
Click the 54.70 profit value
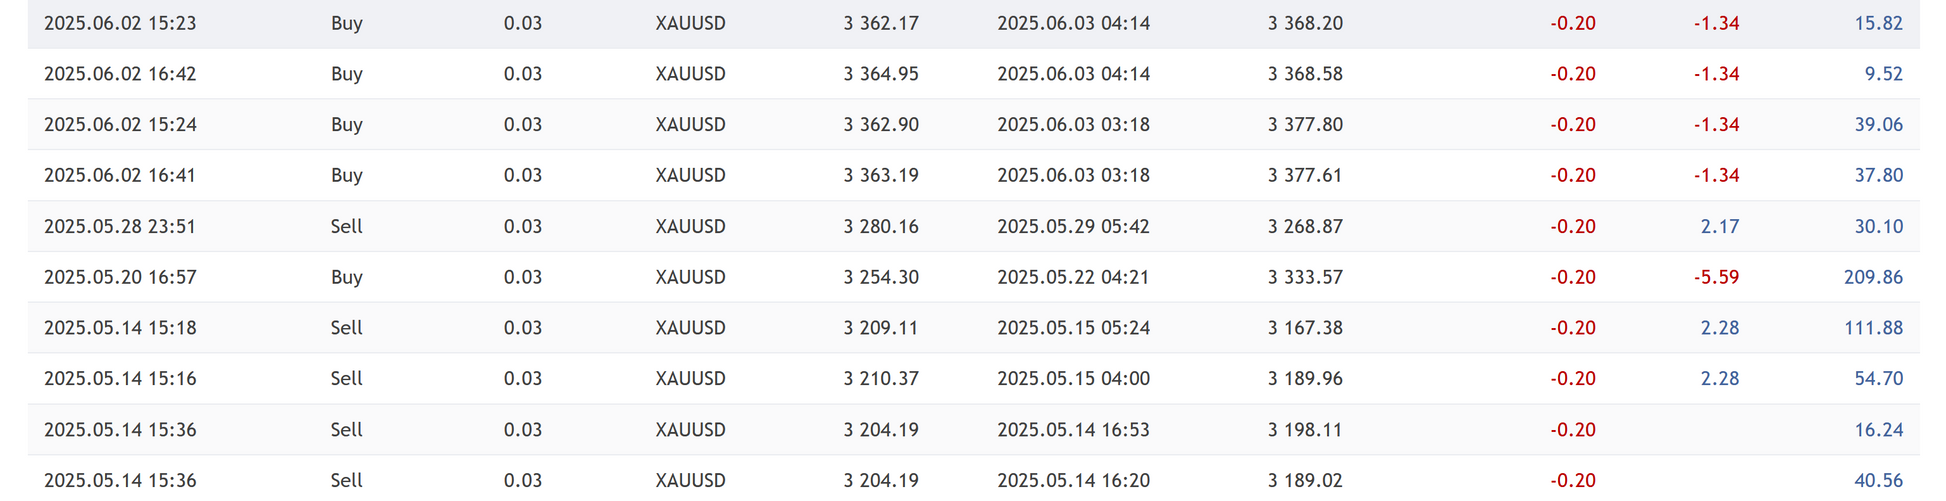(x=1878, y=379)
